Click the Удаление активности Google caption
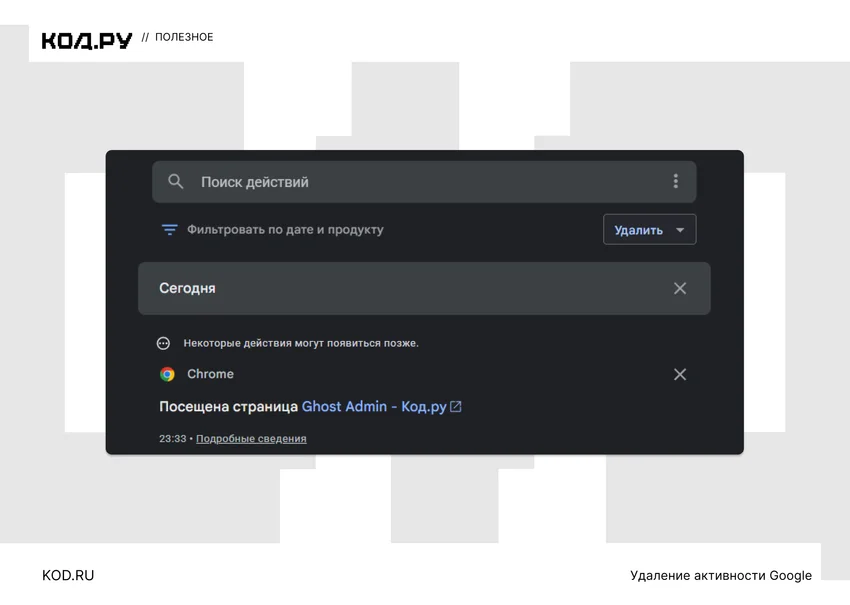Screen dimensions: 850x605 (721, 575)
